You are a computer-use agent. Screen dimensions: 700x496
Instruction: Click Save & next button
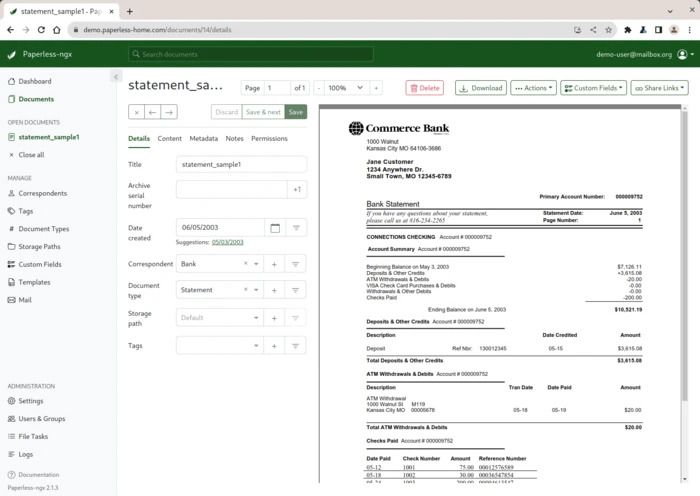(263, 112)
